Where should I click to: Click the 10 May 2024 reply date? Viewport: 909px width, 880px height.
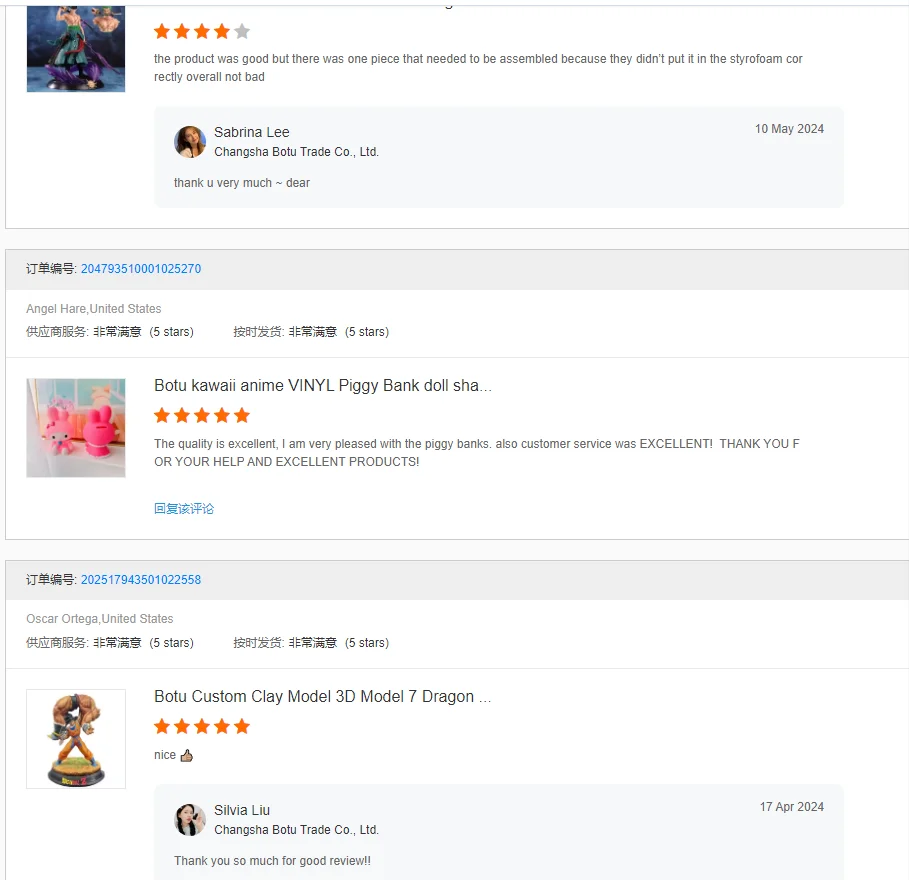click(789, 129)
